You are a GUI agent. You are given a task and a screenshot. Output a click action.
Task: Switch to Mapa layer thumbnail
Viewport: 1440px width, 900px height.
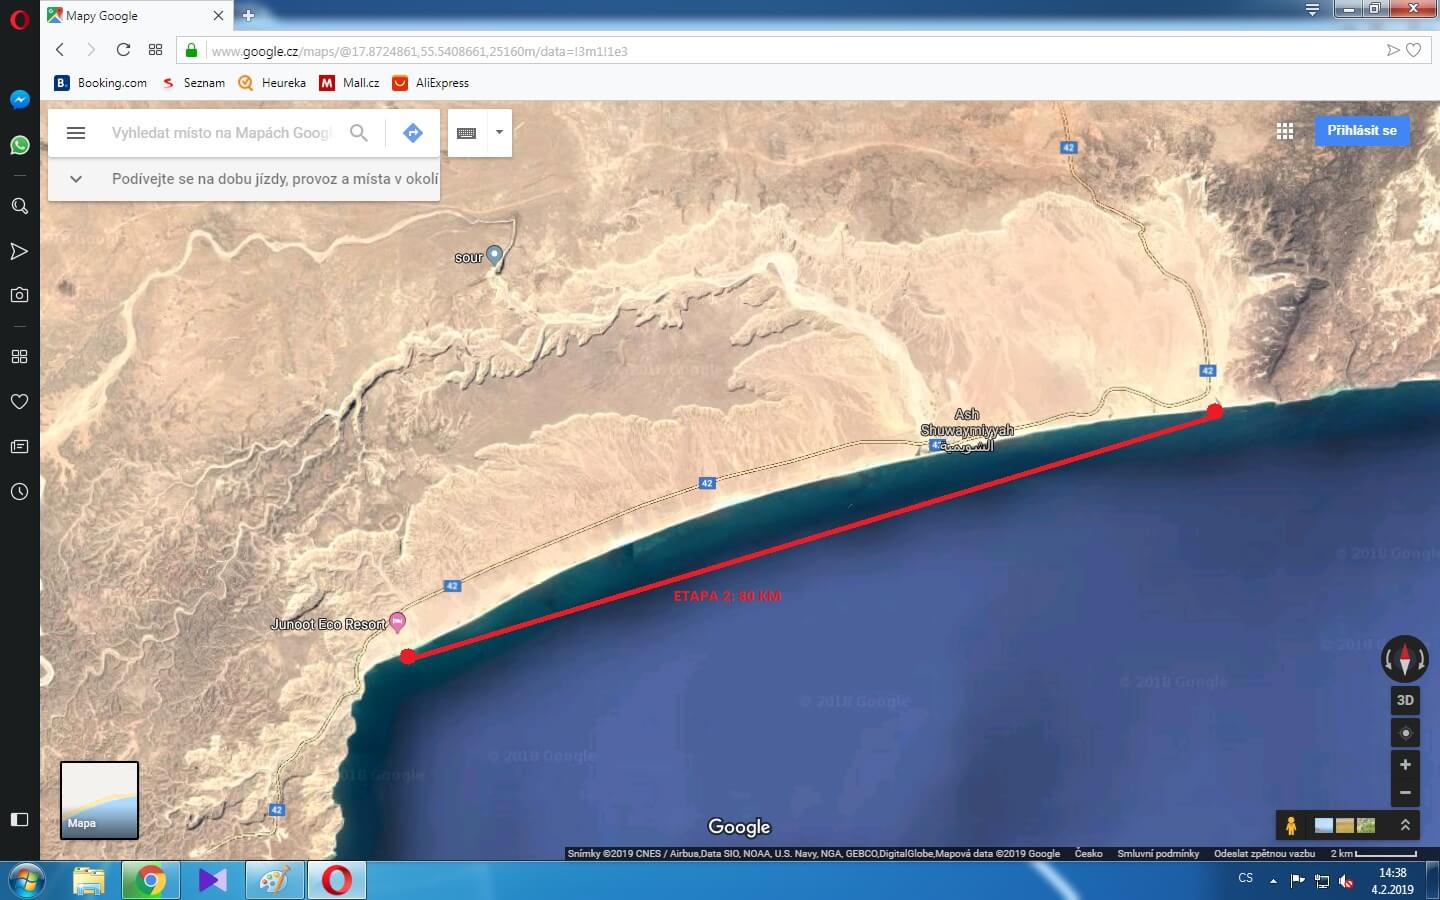[99, 799]
